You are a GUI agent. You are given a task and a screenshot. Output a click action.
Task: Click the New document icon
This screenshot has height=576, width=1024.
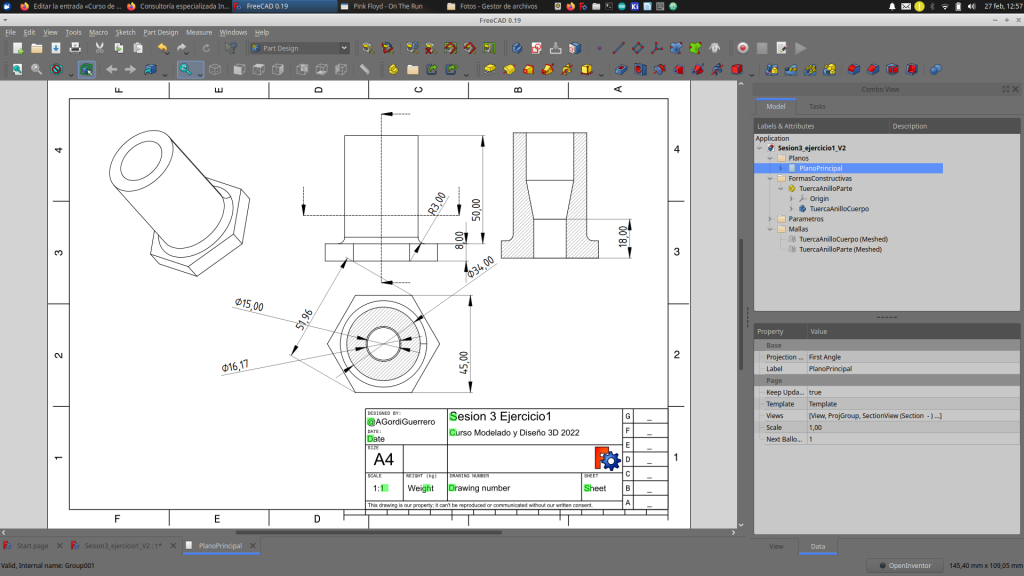tap(18, 48)
